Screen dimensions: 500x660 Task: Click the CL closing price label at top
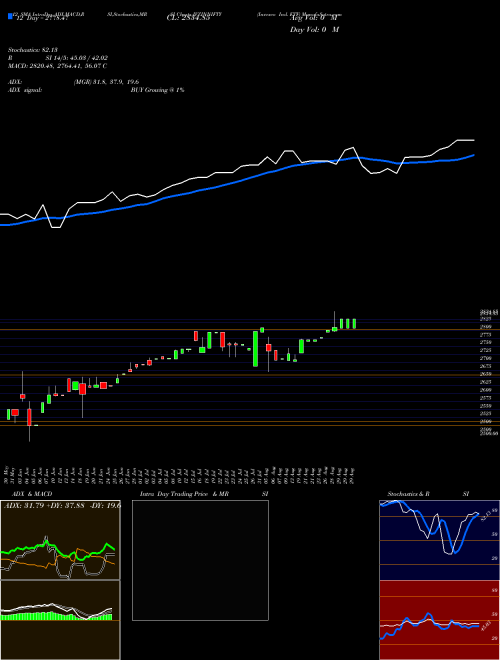pyautogui.click(x=188, y=18)
